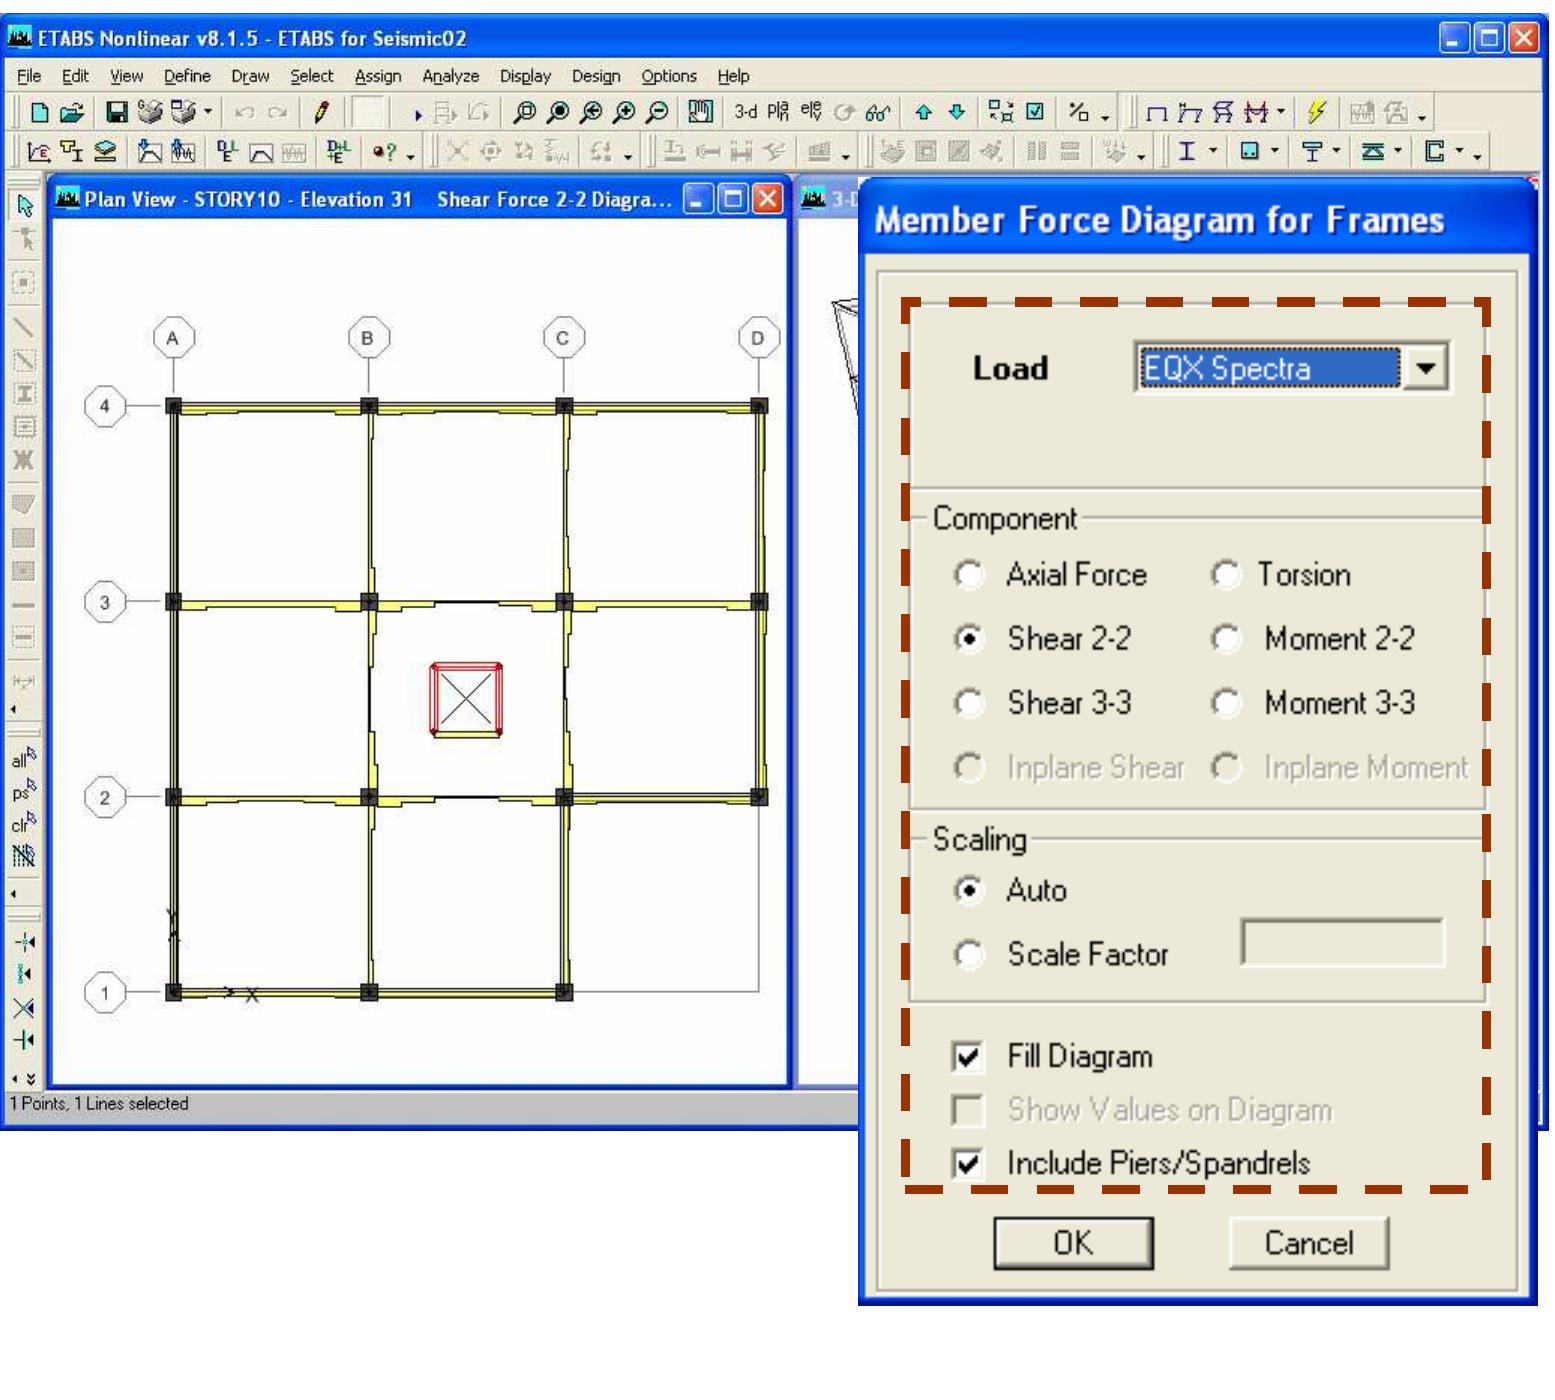Toggle Include Piers/Spandrels checkbox
This screenshot has height=1400, width=1555.
[x=968, y=1164]
